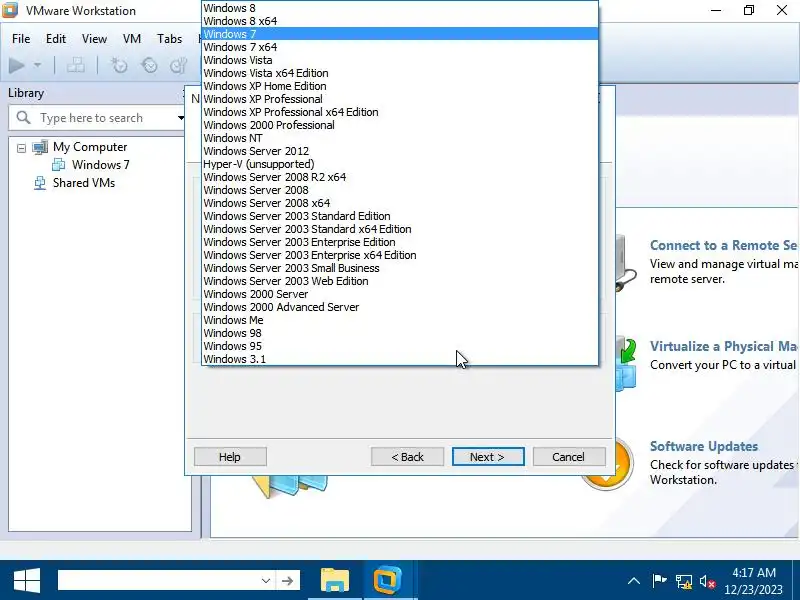Open the Tabs menu
800x600 pixels.
click(x=169, y=39)
